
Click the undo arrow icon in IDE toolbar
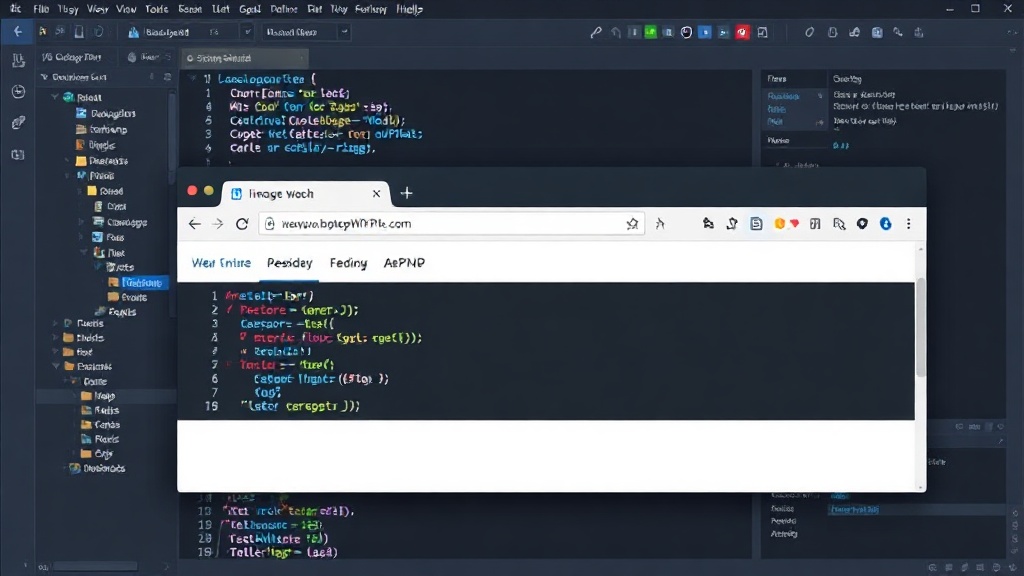615,32
